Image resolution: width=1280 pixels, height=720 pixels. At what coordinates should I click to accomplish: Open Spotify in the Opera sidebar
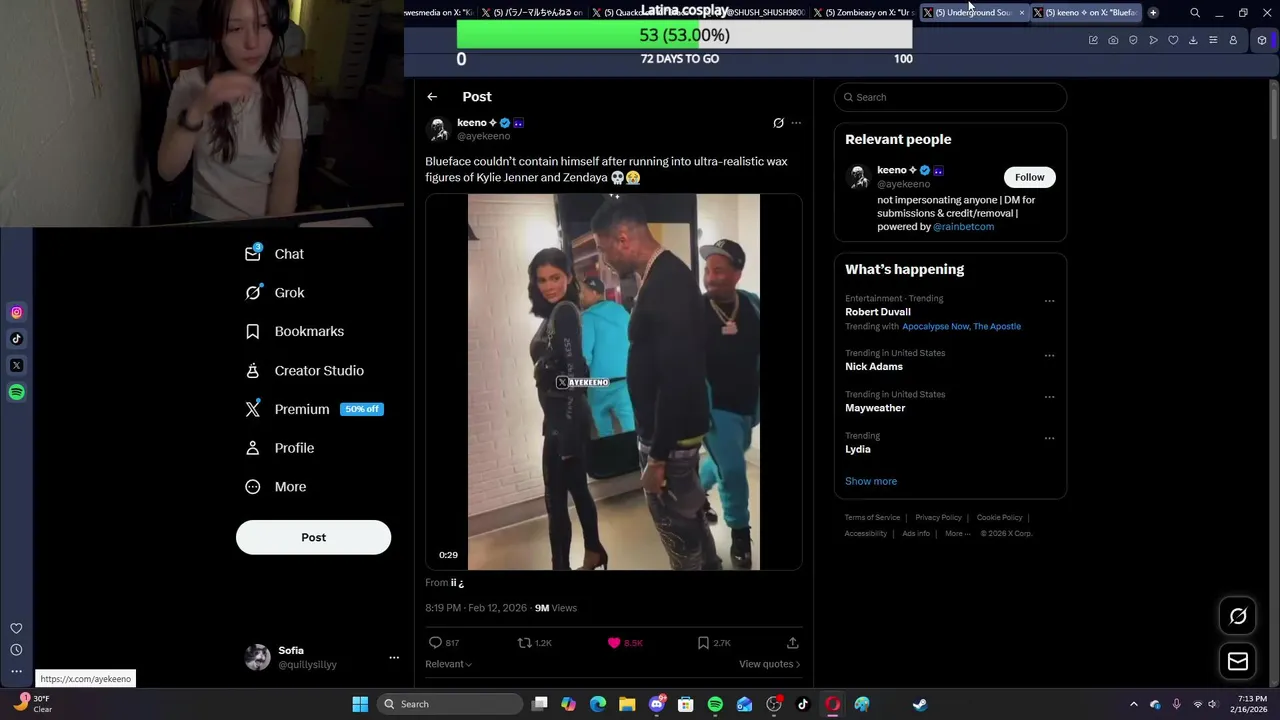tap(16, 392)
